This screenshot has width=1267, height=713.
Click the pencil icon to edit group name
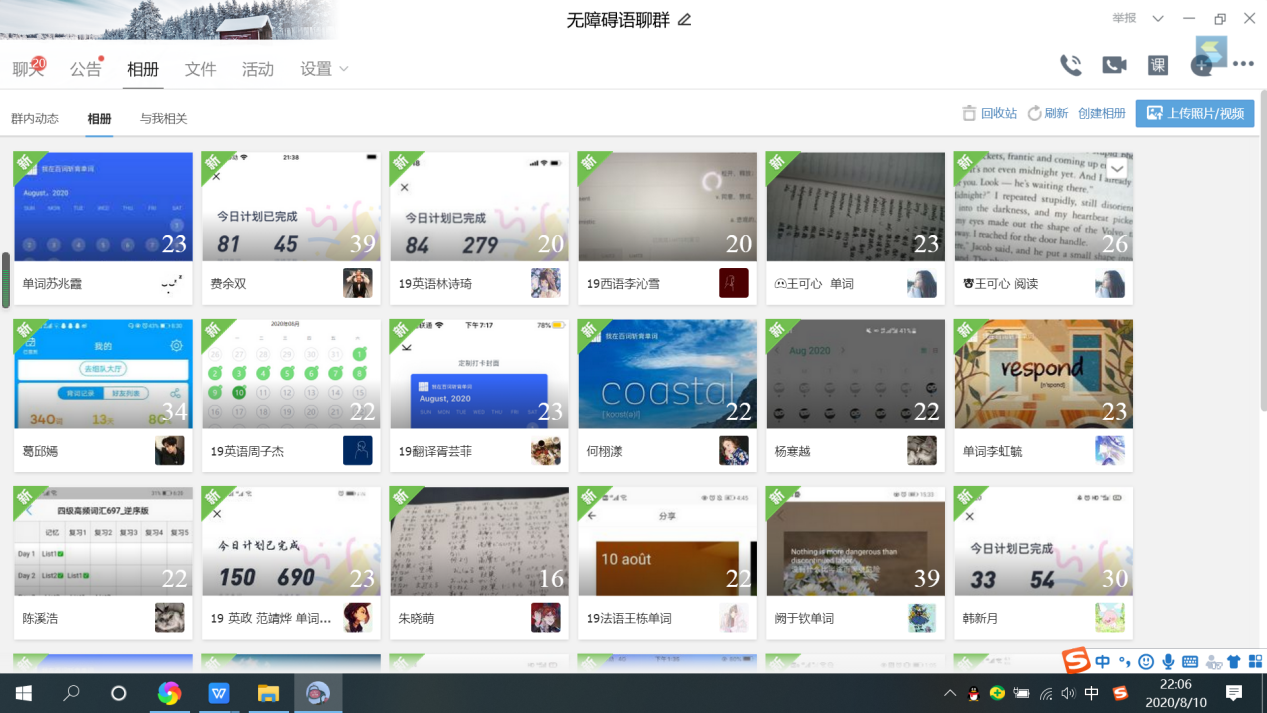[x=685, y=20]
